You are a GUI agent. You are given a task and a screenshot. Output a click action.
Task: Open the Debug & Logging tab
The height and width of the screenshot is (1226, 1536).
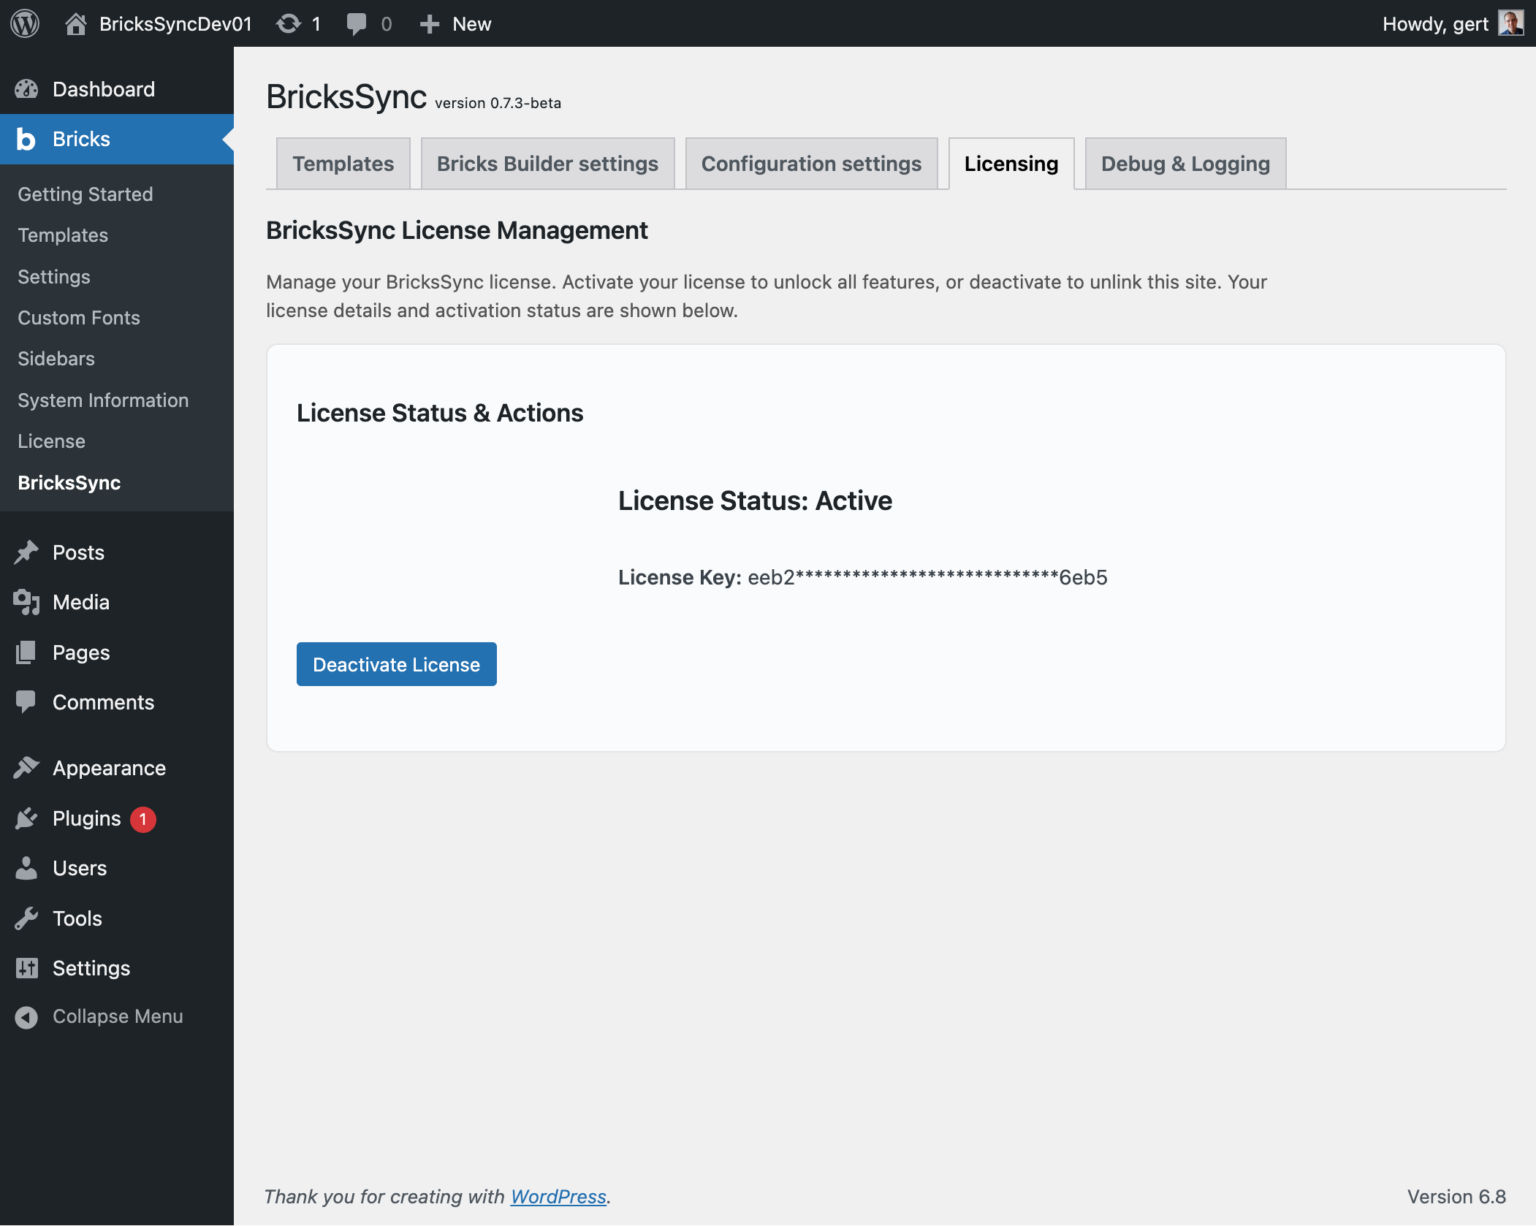coord(1184,163)
